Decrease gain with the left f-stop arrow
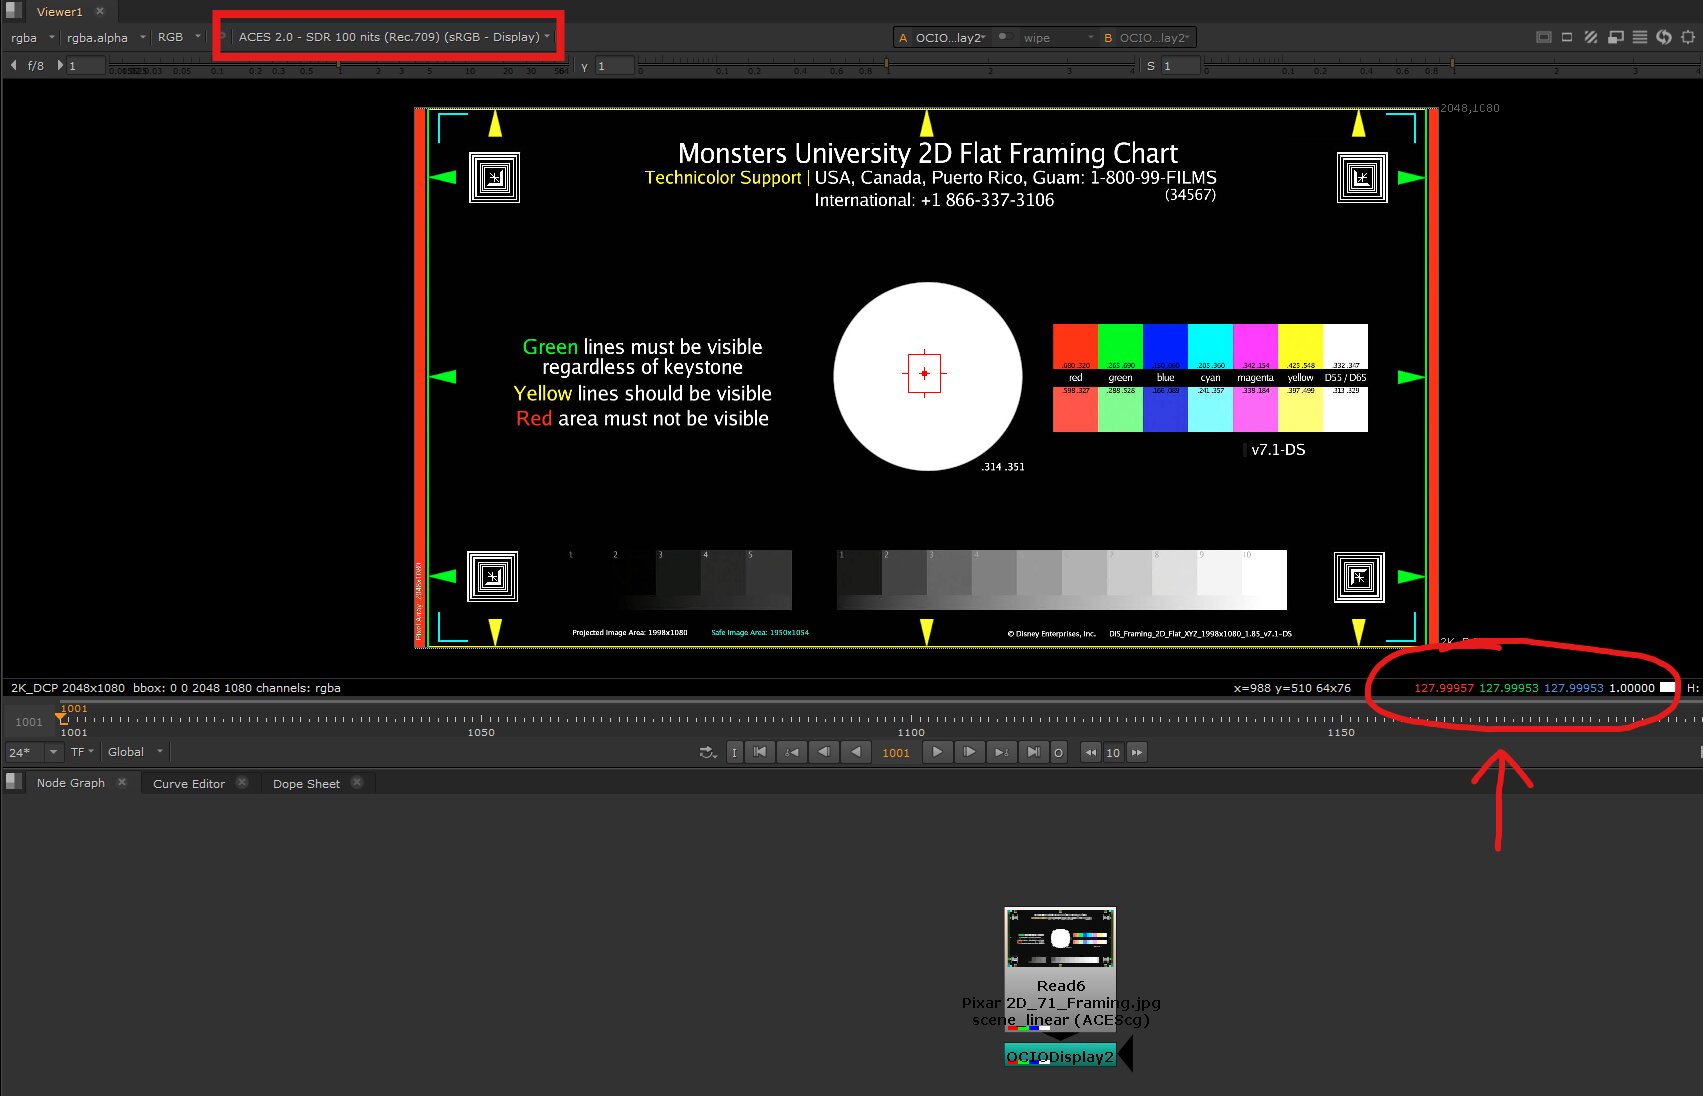The image size is (1703, 1096). (x=14, y=65)
